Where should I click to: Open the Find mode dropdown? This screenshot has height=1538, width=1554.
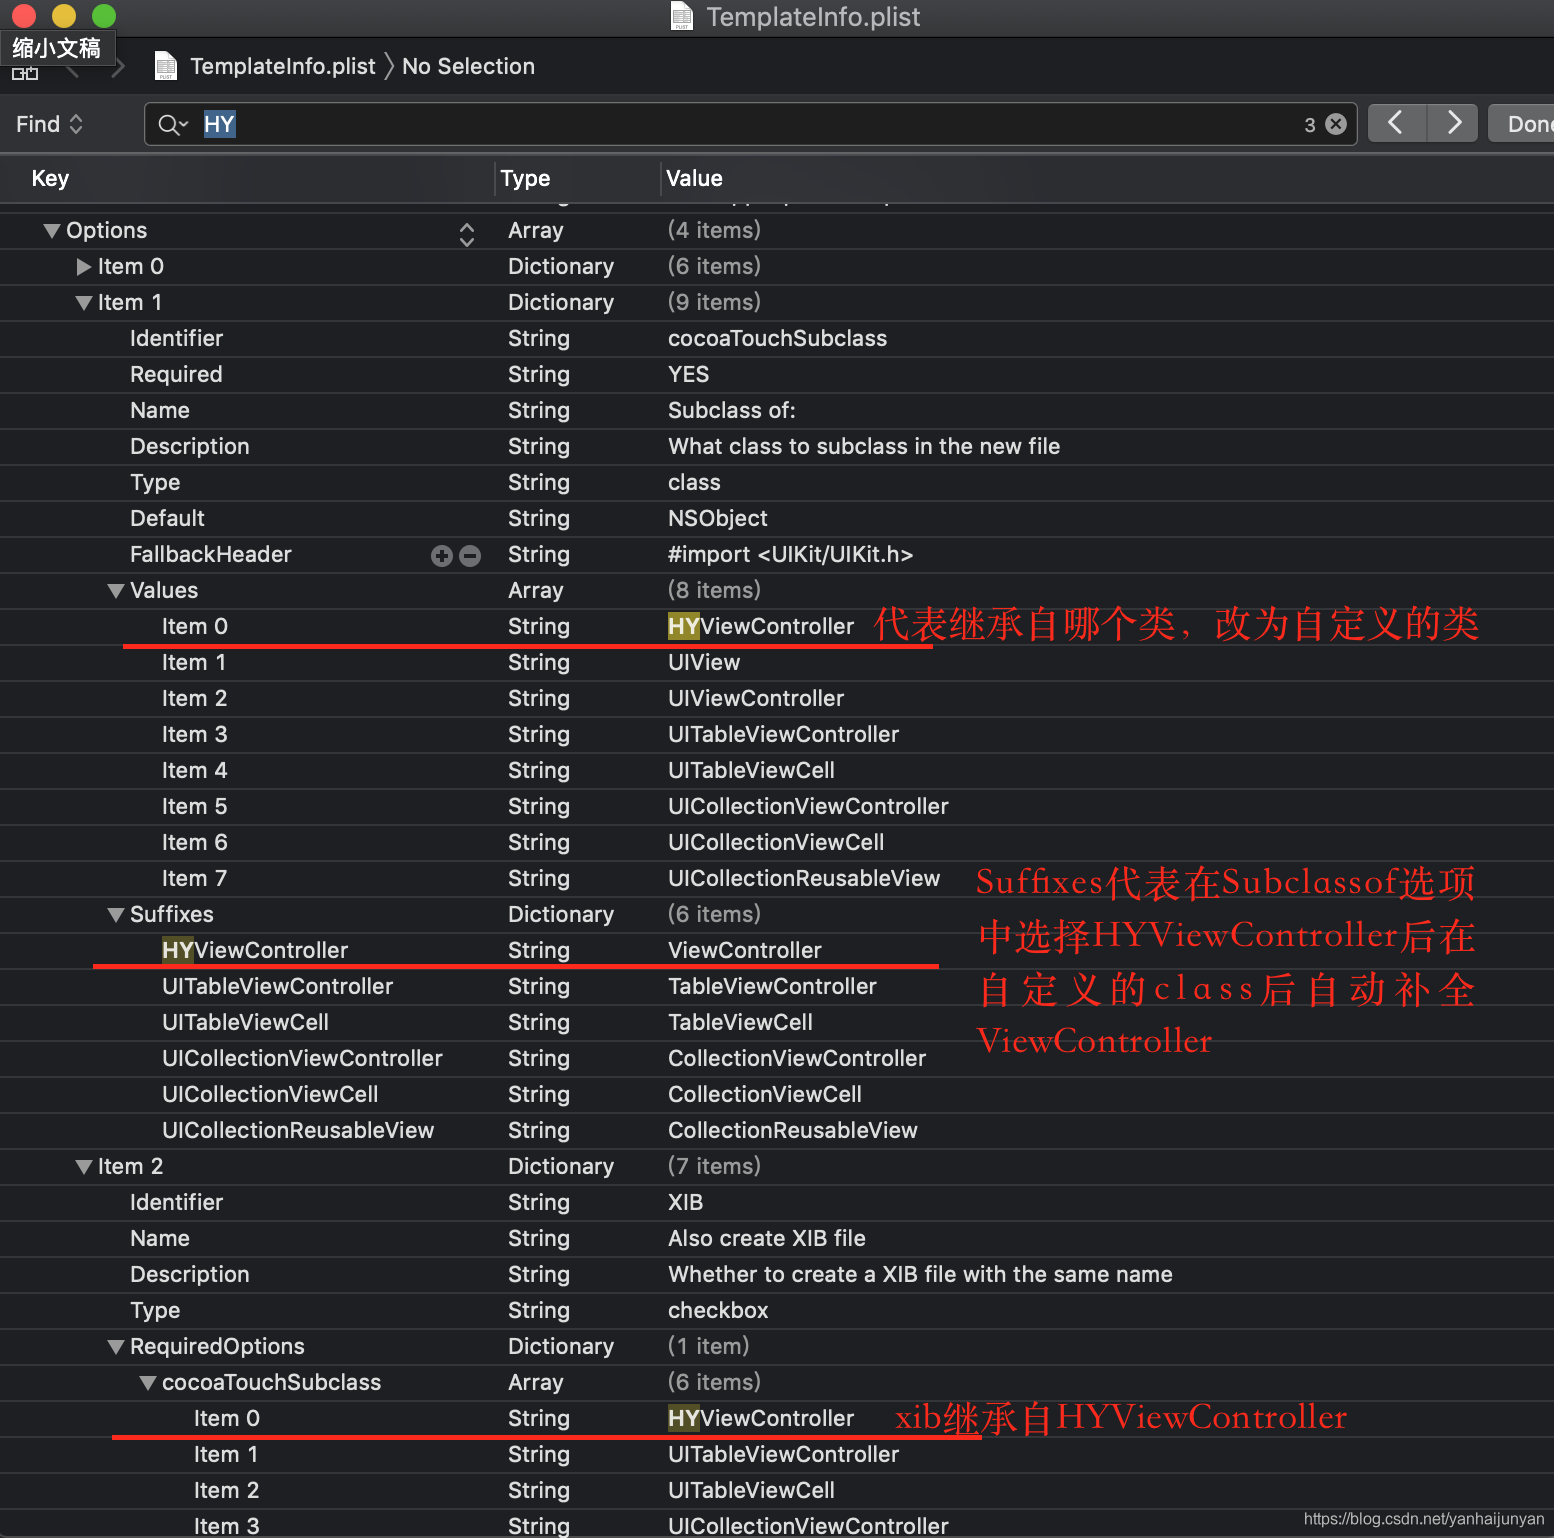coord(49,124)
